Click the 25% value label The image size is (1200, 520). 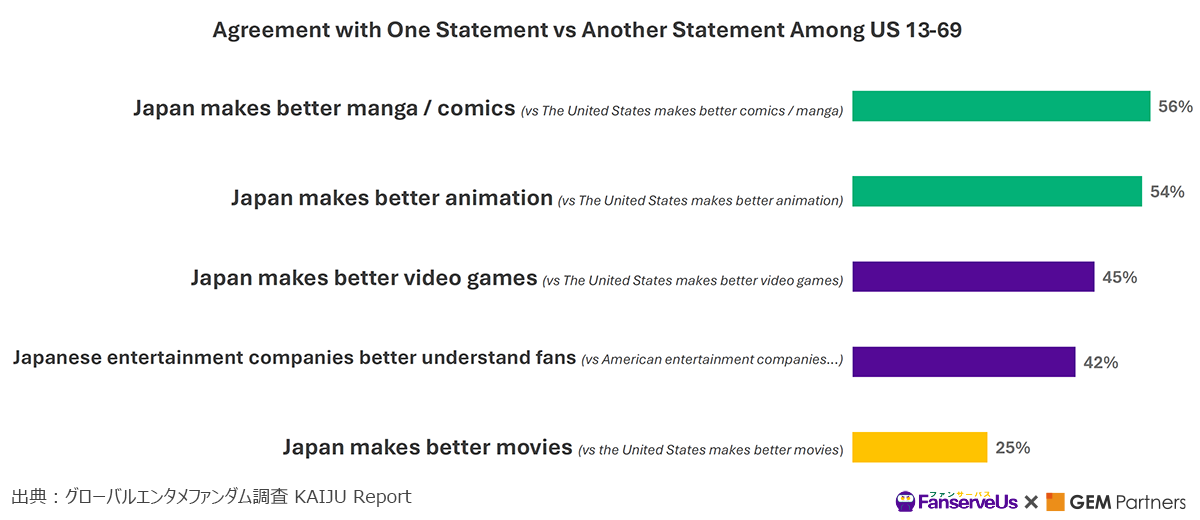point(1013,447)
